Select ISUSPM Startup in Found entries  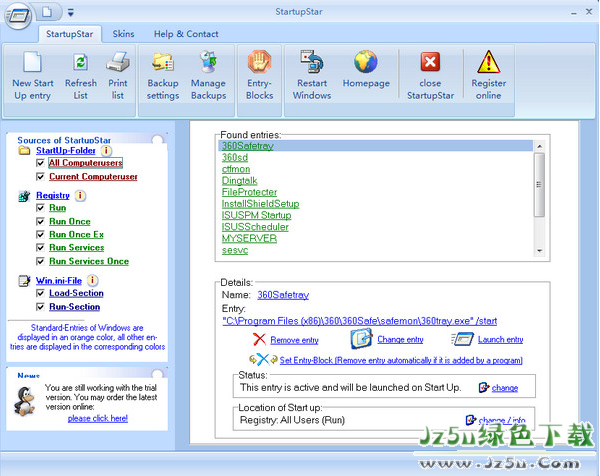(x=256, y=215)
